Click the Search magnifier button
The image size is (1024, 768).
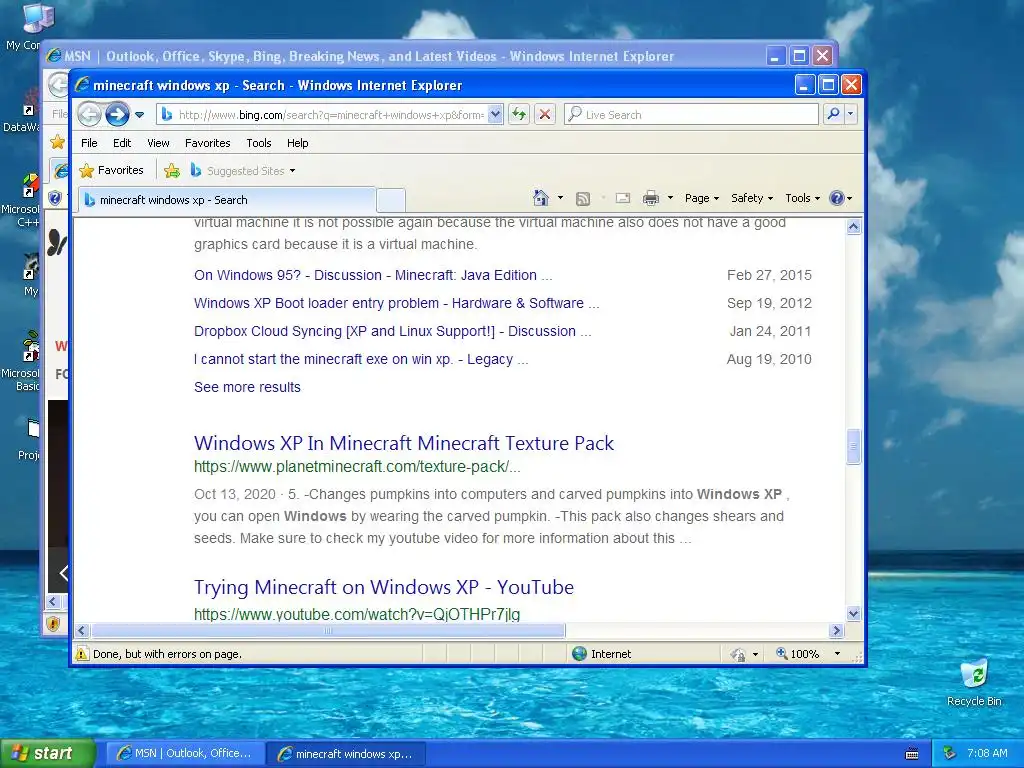pyautogui.click(x=833, y=114)
